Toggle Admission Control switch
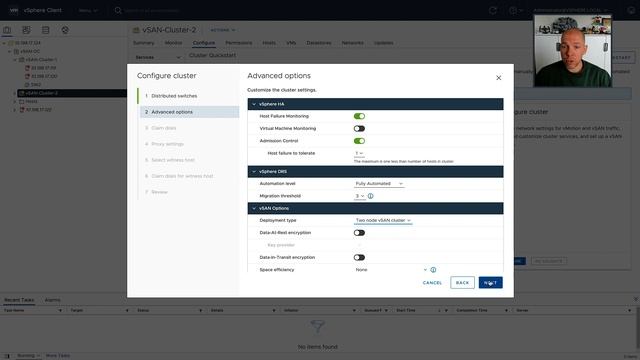The width and height of the screenshot is (640, 360). (359, 141)
